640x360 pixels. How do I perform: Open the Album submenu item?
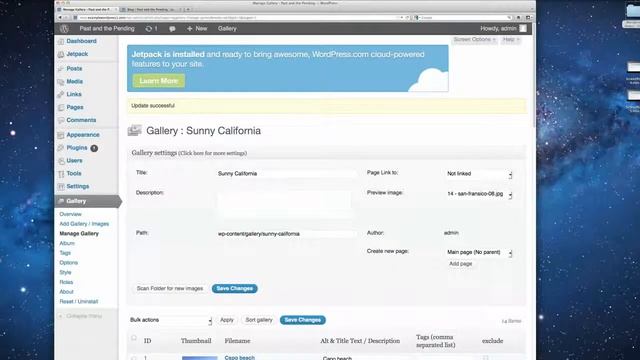pyautogui.click(x=67, y=243)
